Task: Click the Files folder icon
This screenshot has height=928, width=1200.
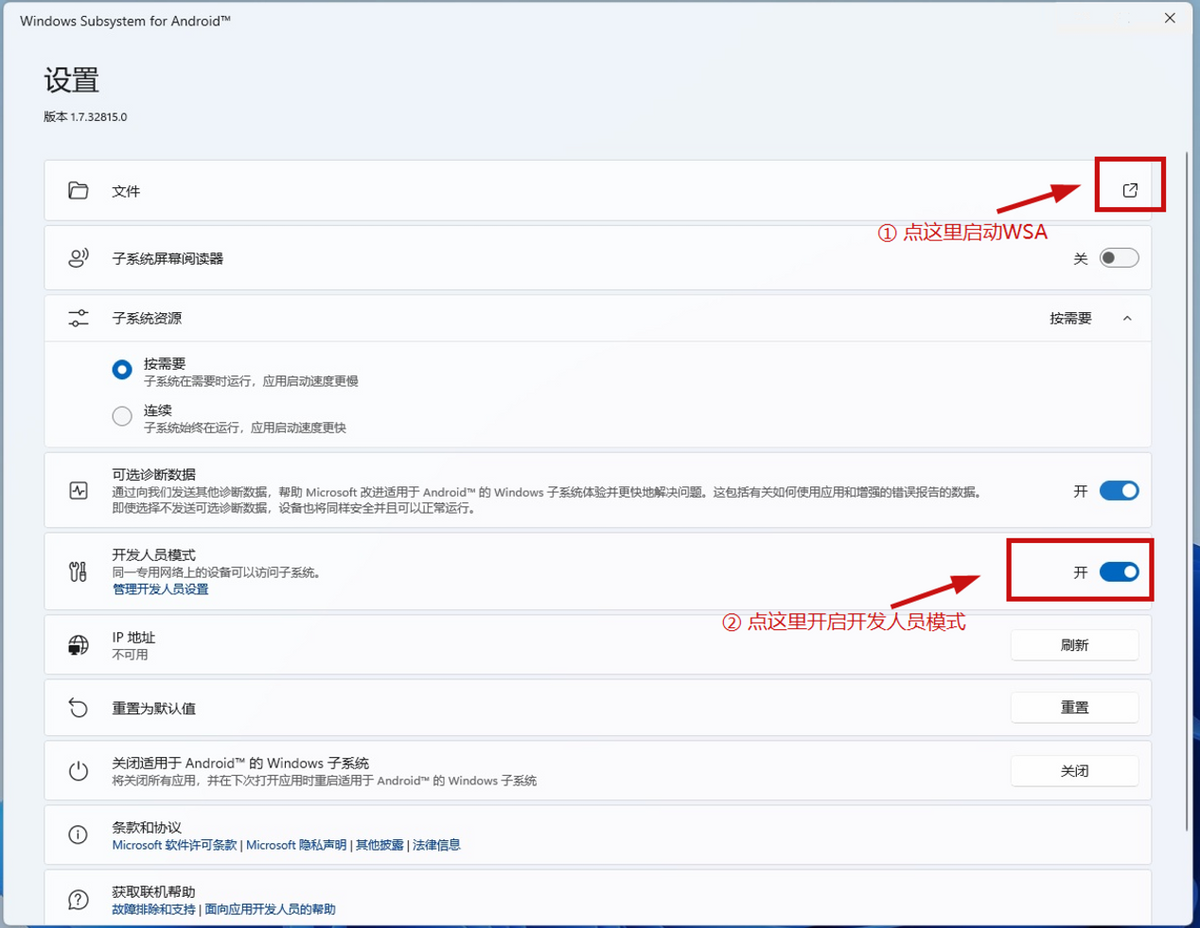Action: [78, 190]
